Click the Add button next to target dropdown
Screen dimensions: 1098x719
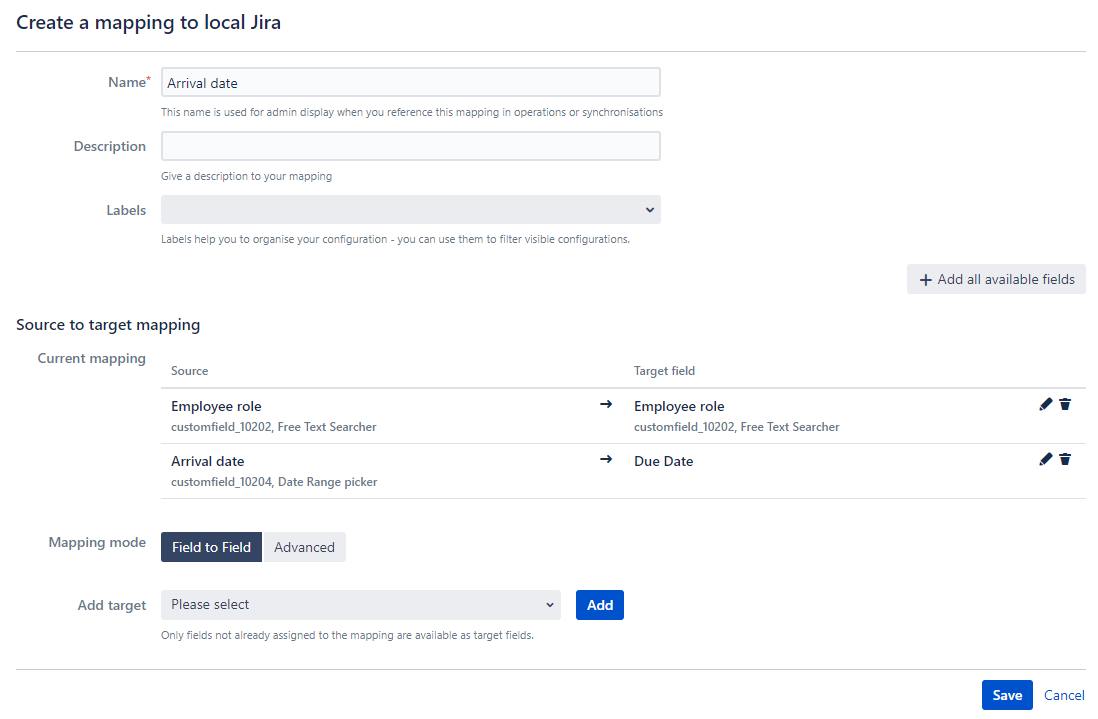(599, 605)
